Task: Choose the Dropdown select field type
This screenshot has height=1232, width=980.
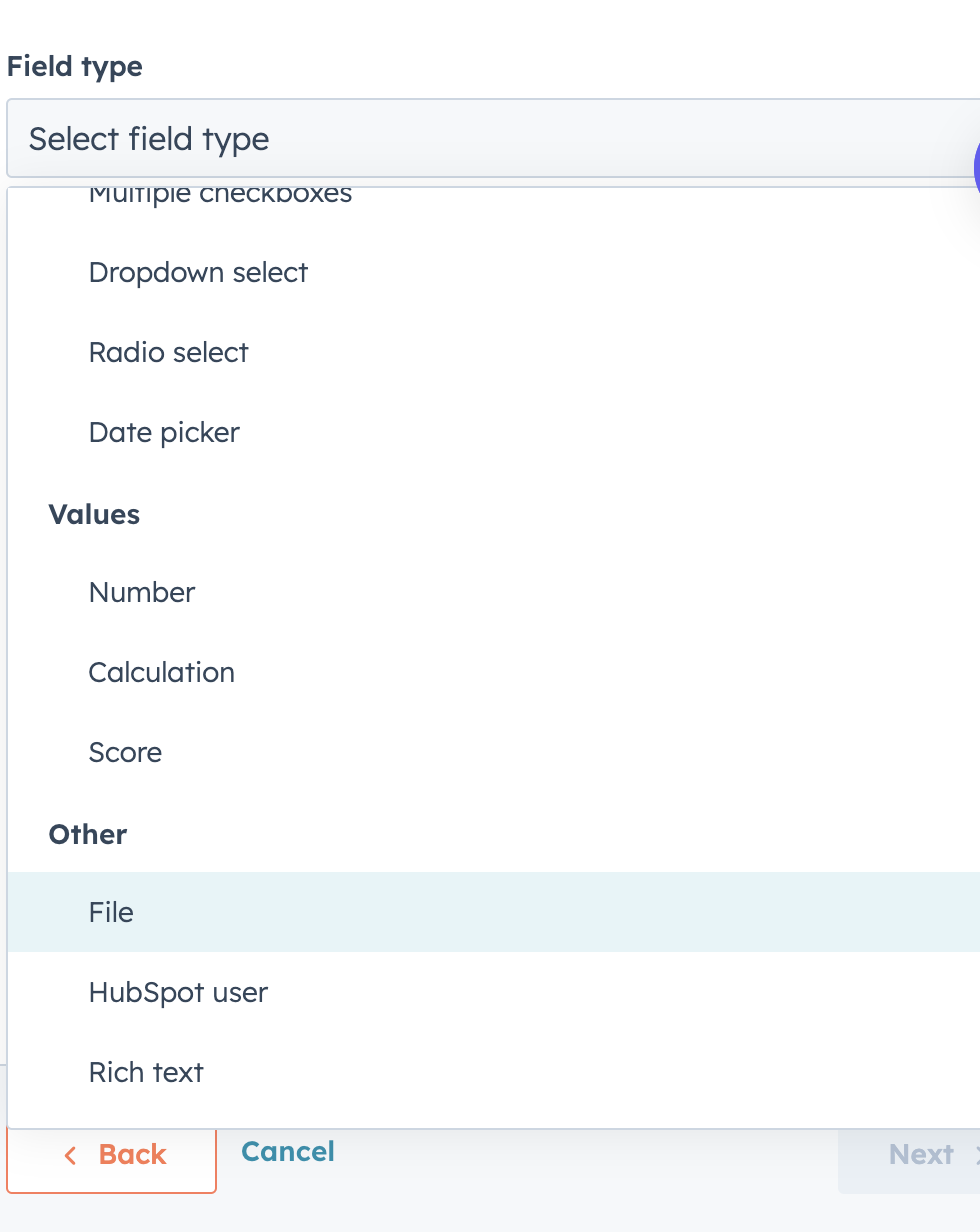Action: tap(198, 272)
